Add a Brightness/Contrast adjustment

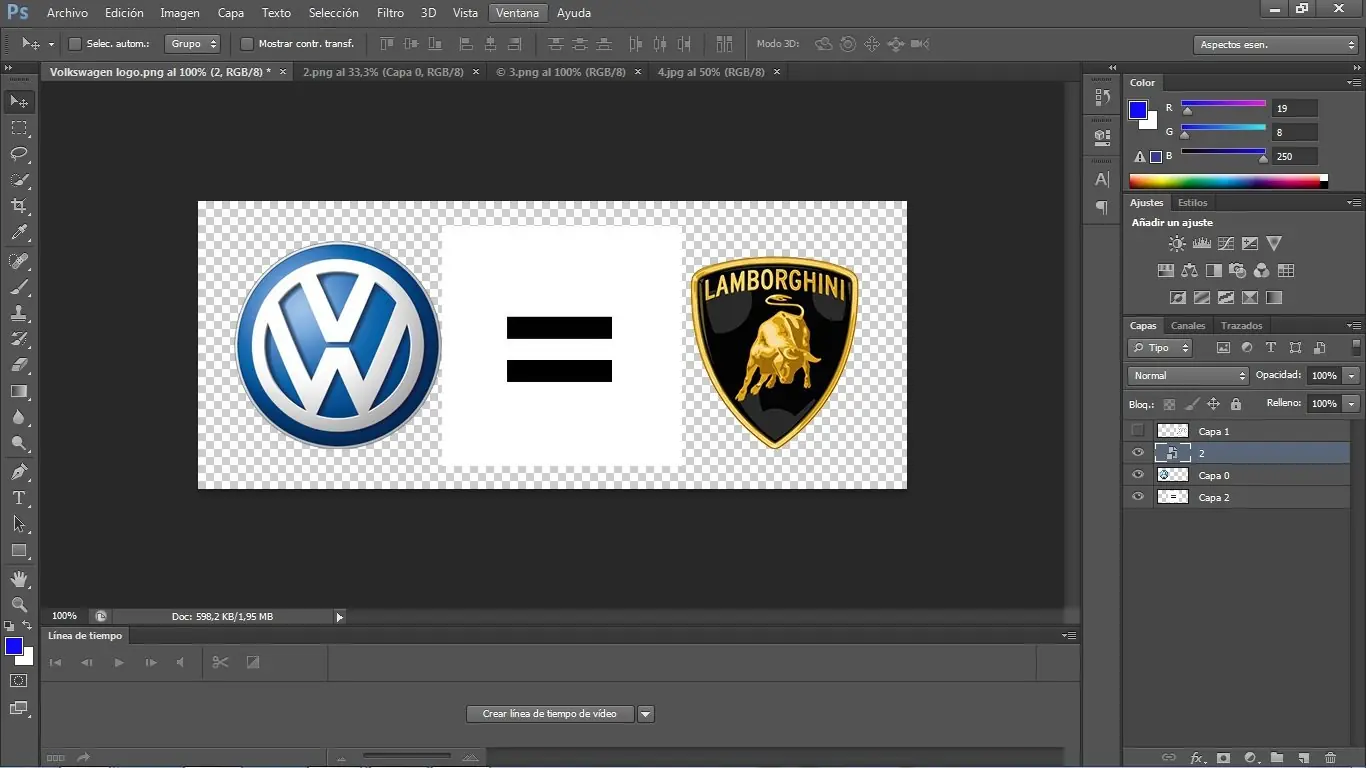pyautogui.click(x=1177, y=243)
